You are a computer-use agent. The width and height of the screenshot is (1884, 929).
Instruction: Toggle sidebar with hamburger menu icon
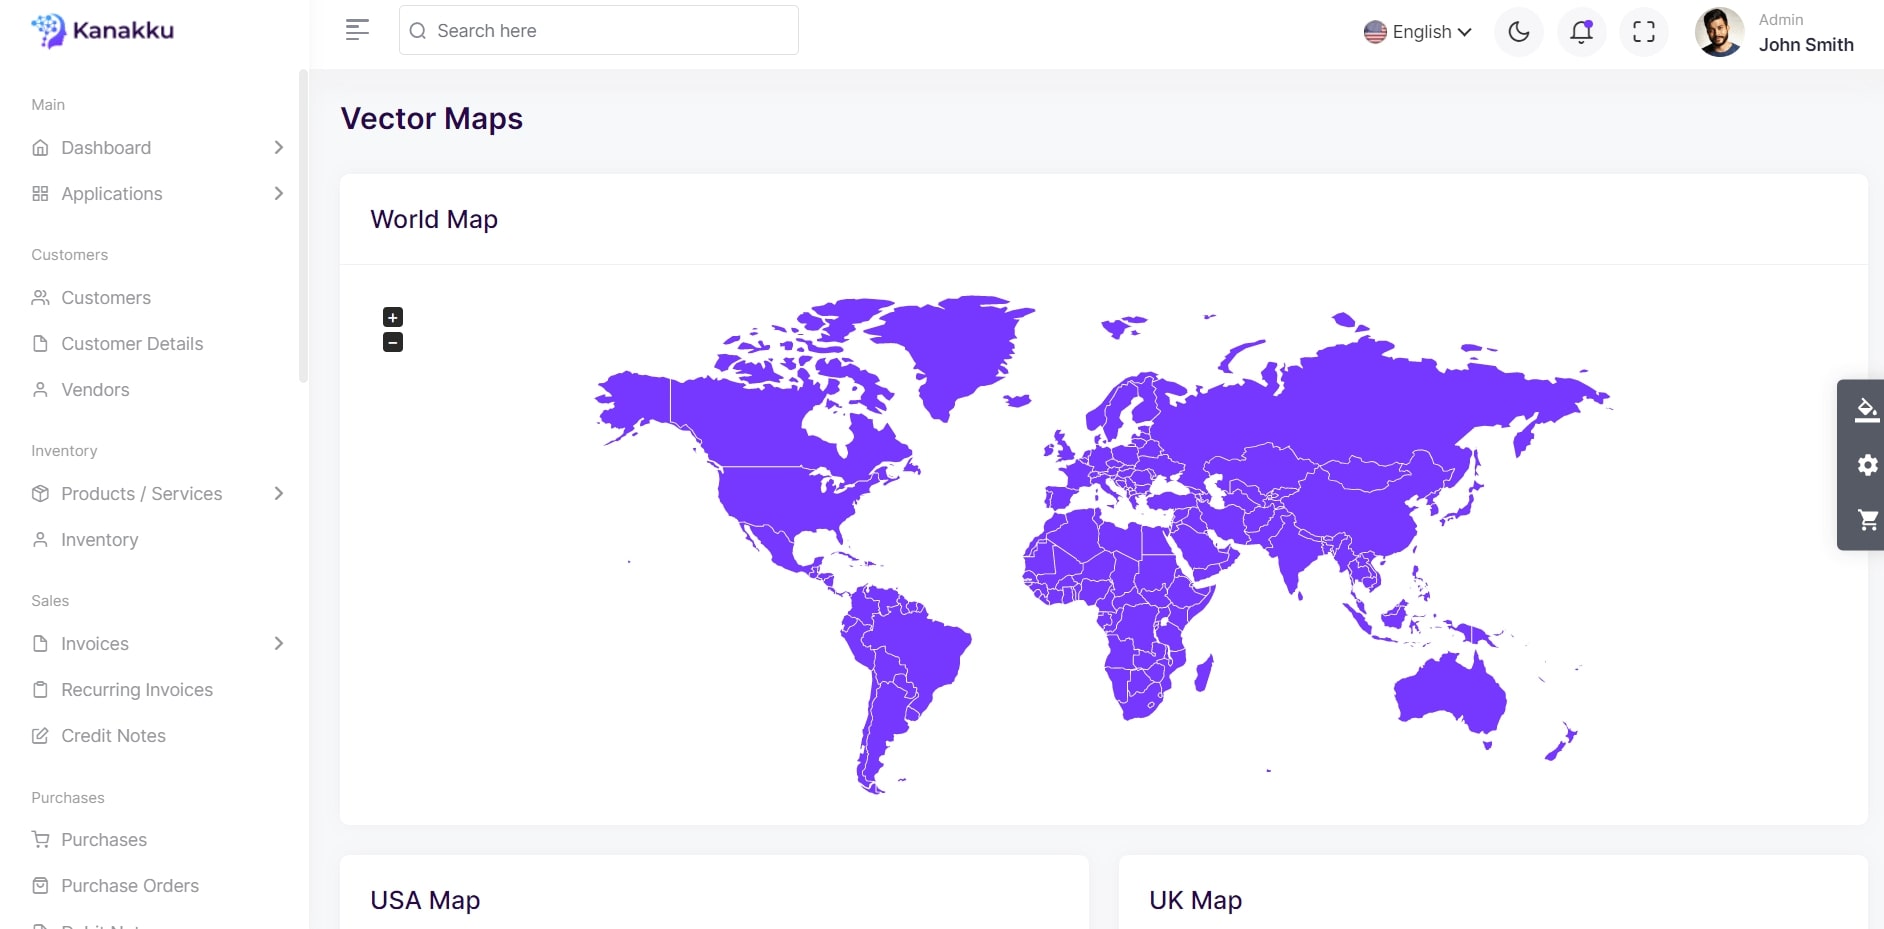(357, 30)
